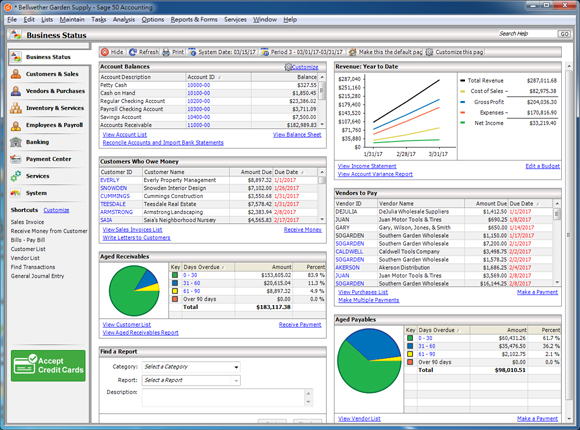Click View Balance Sheet link
The height and width of the screenshot is (430, 580).
pyautogui.click(x=297, y=135)
